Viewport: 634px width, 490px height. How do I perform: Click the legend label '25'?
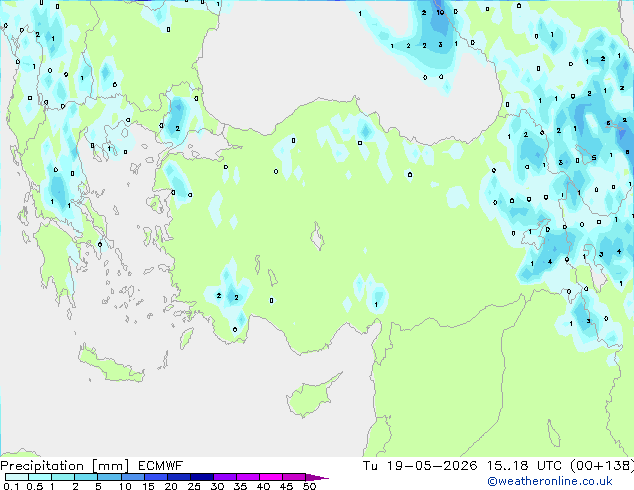tap(194, 486)
